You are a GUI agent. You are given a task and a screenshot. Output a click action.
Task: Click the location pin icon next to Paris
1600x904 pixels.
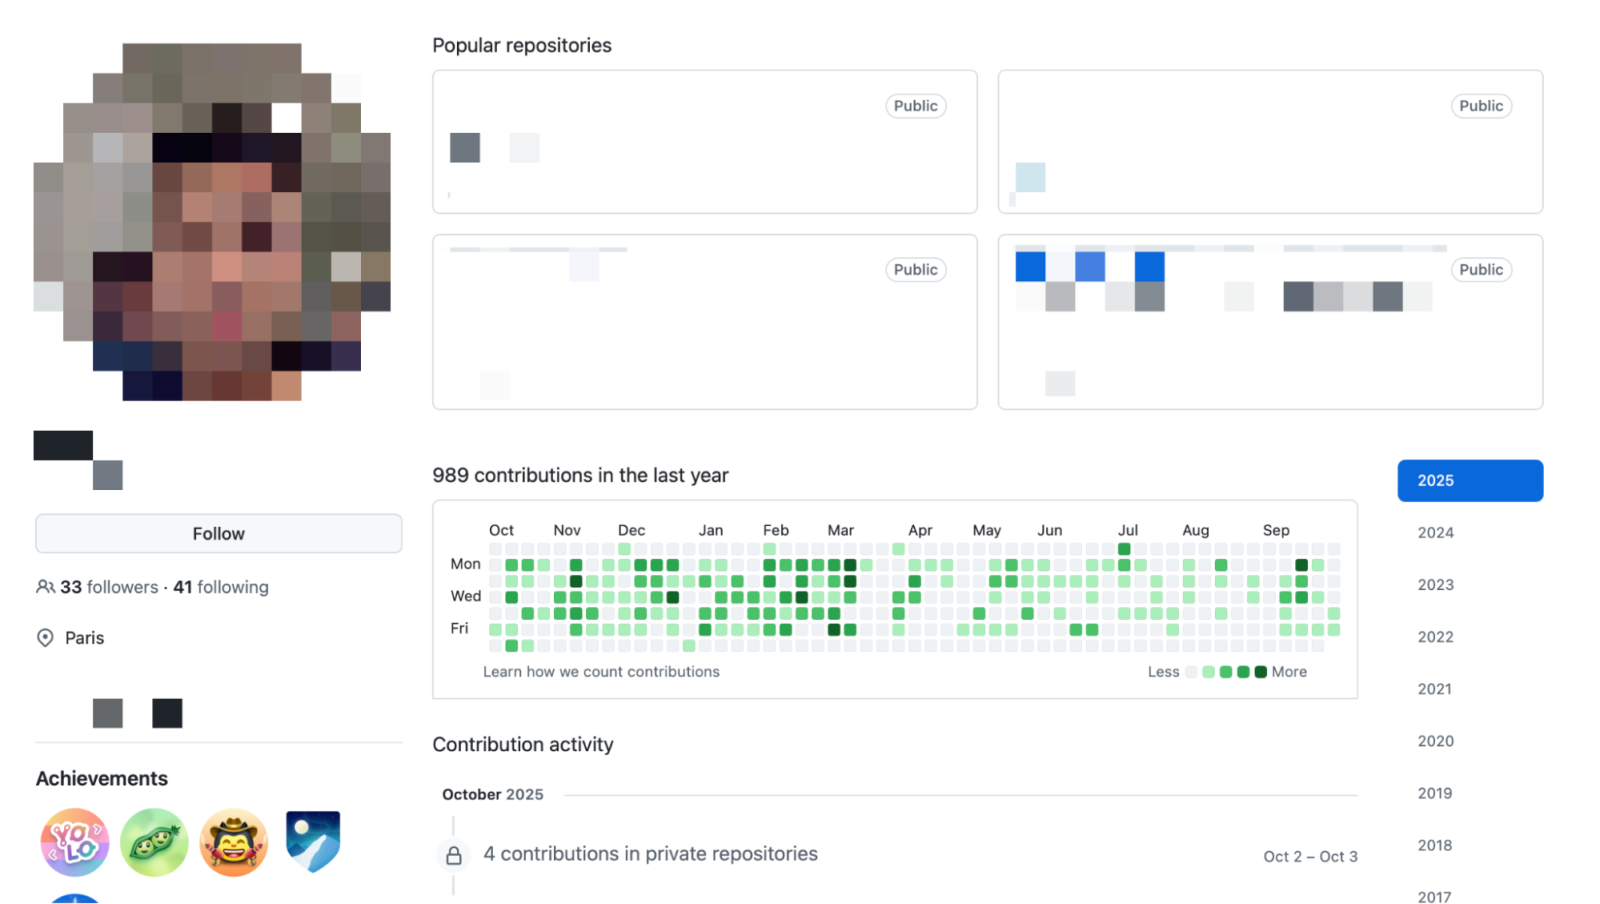[45, 638]
